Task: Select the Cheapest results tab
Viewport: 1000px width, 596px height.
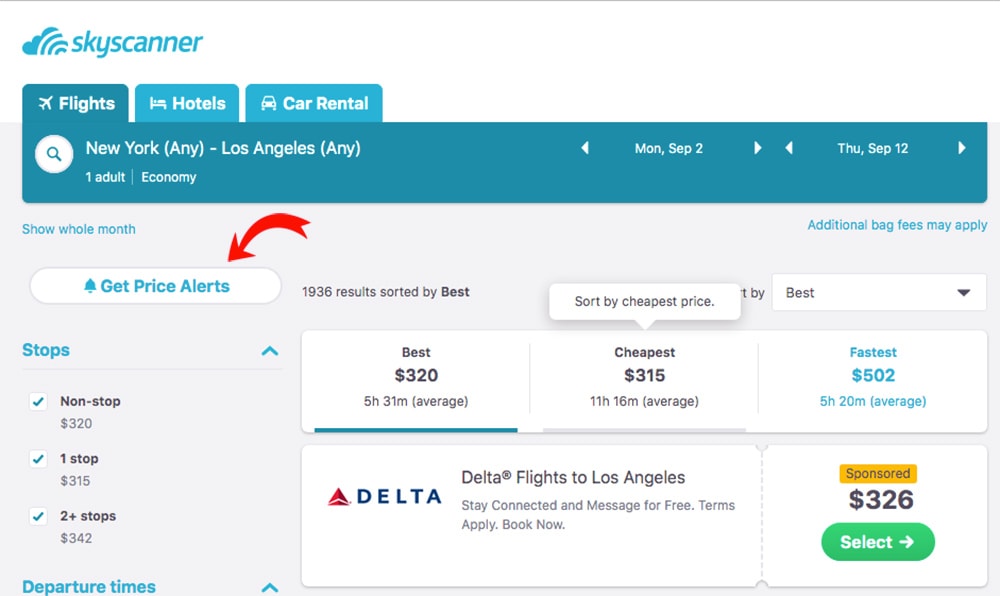Action: pyautogui.click(x=644, y=376)
